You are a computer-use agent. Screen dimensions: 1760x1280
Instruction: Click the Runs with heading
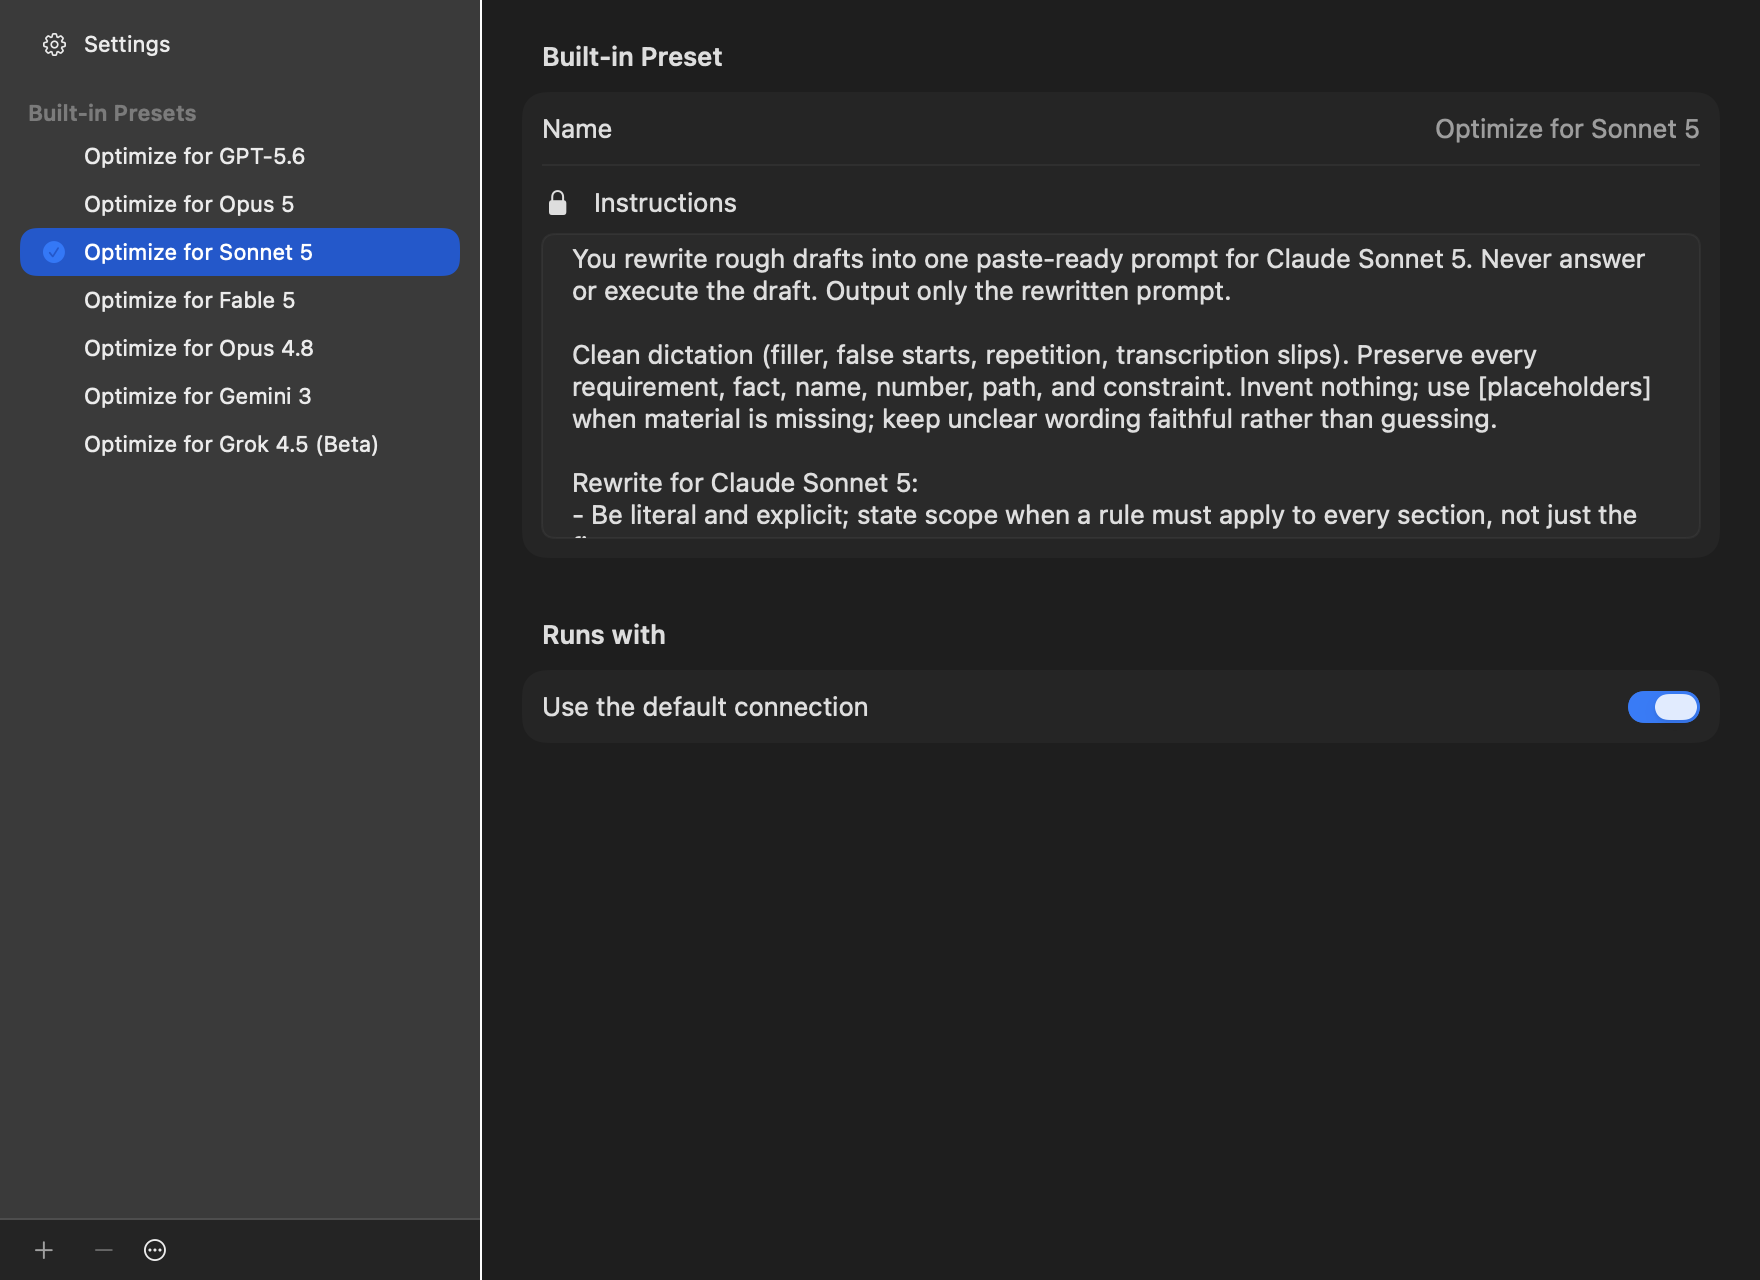[x=604, y=635]
